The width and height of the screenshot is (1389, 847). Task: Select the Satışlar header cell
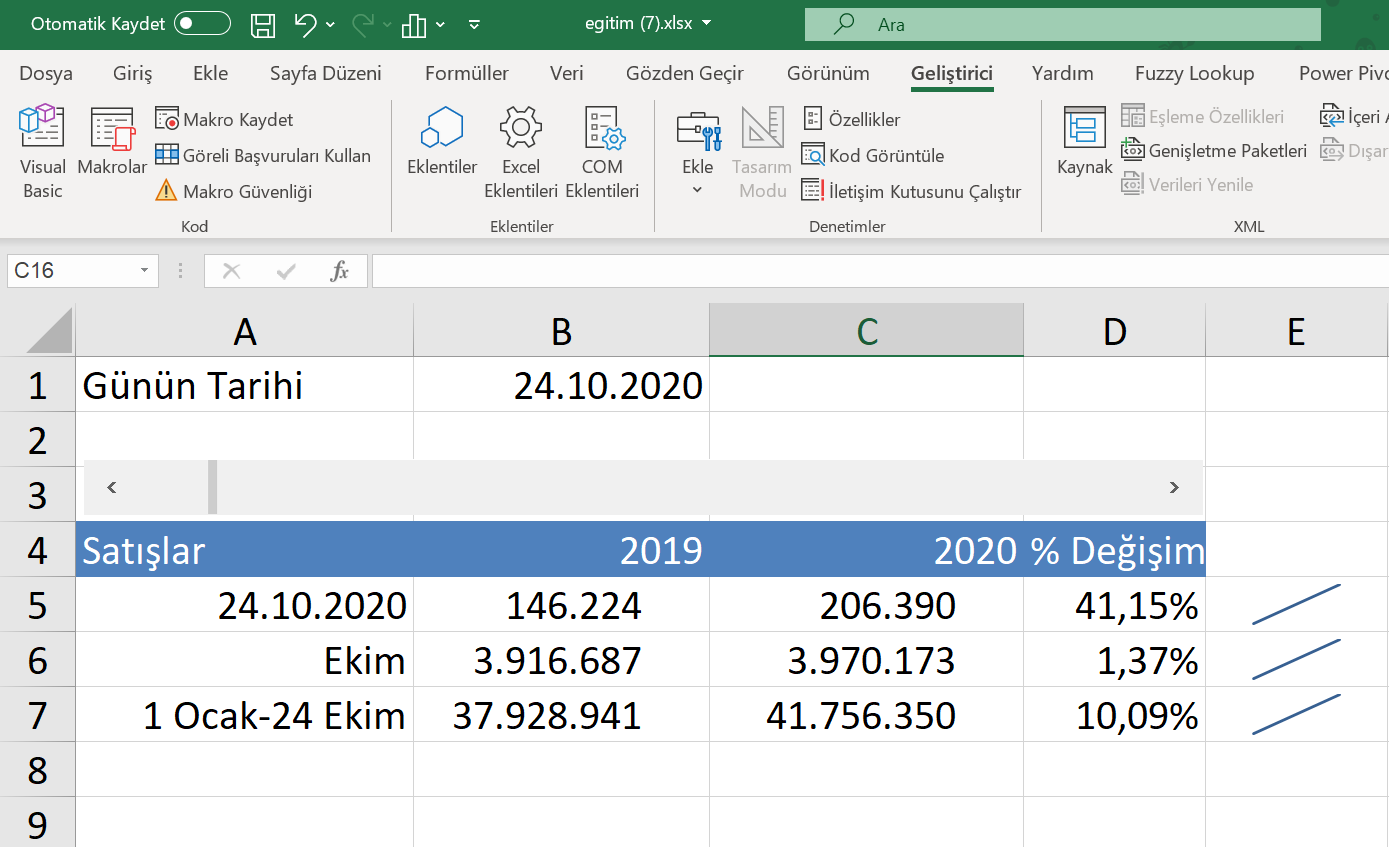point(245,550)
